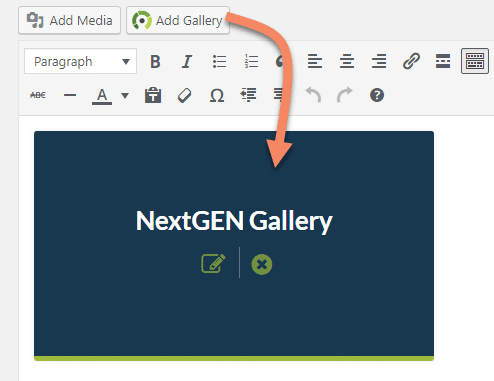Screen dimensions: 494x381
Task: Edit the NextGEN Gallery with pencil icon
Action: 213,264
